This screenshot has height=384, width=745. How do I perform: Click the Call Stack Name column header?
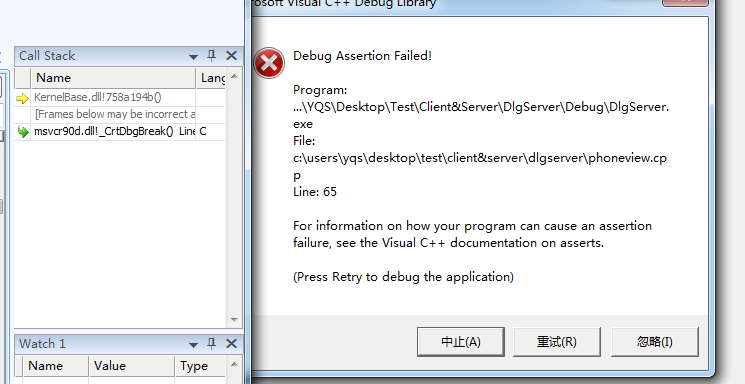point(114,78)
